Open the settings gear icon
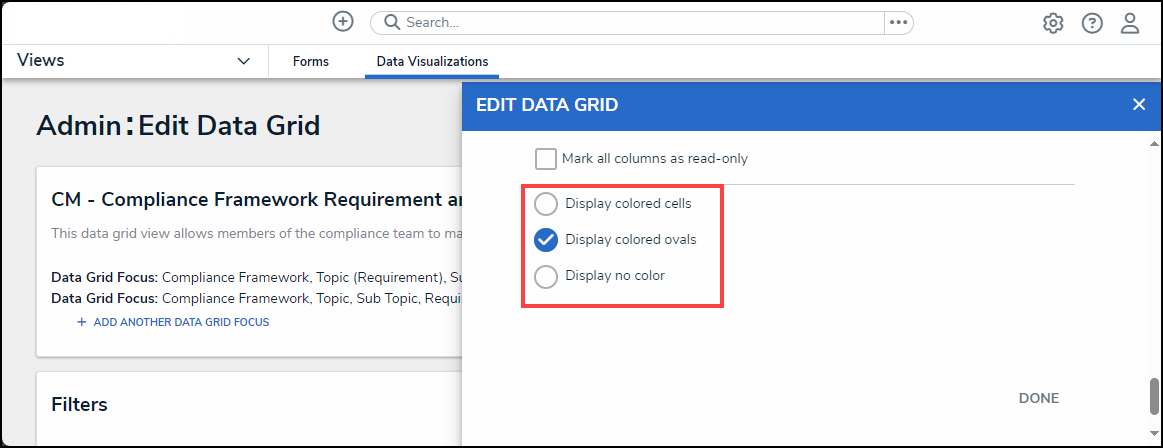This screenshot has height=448, width=1163. tap(1053, 23)
